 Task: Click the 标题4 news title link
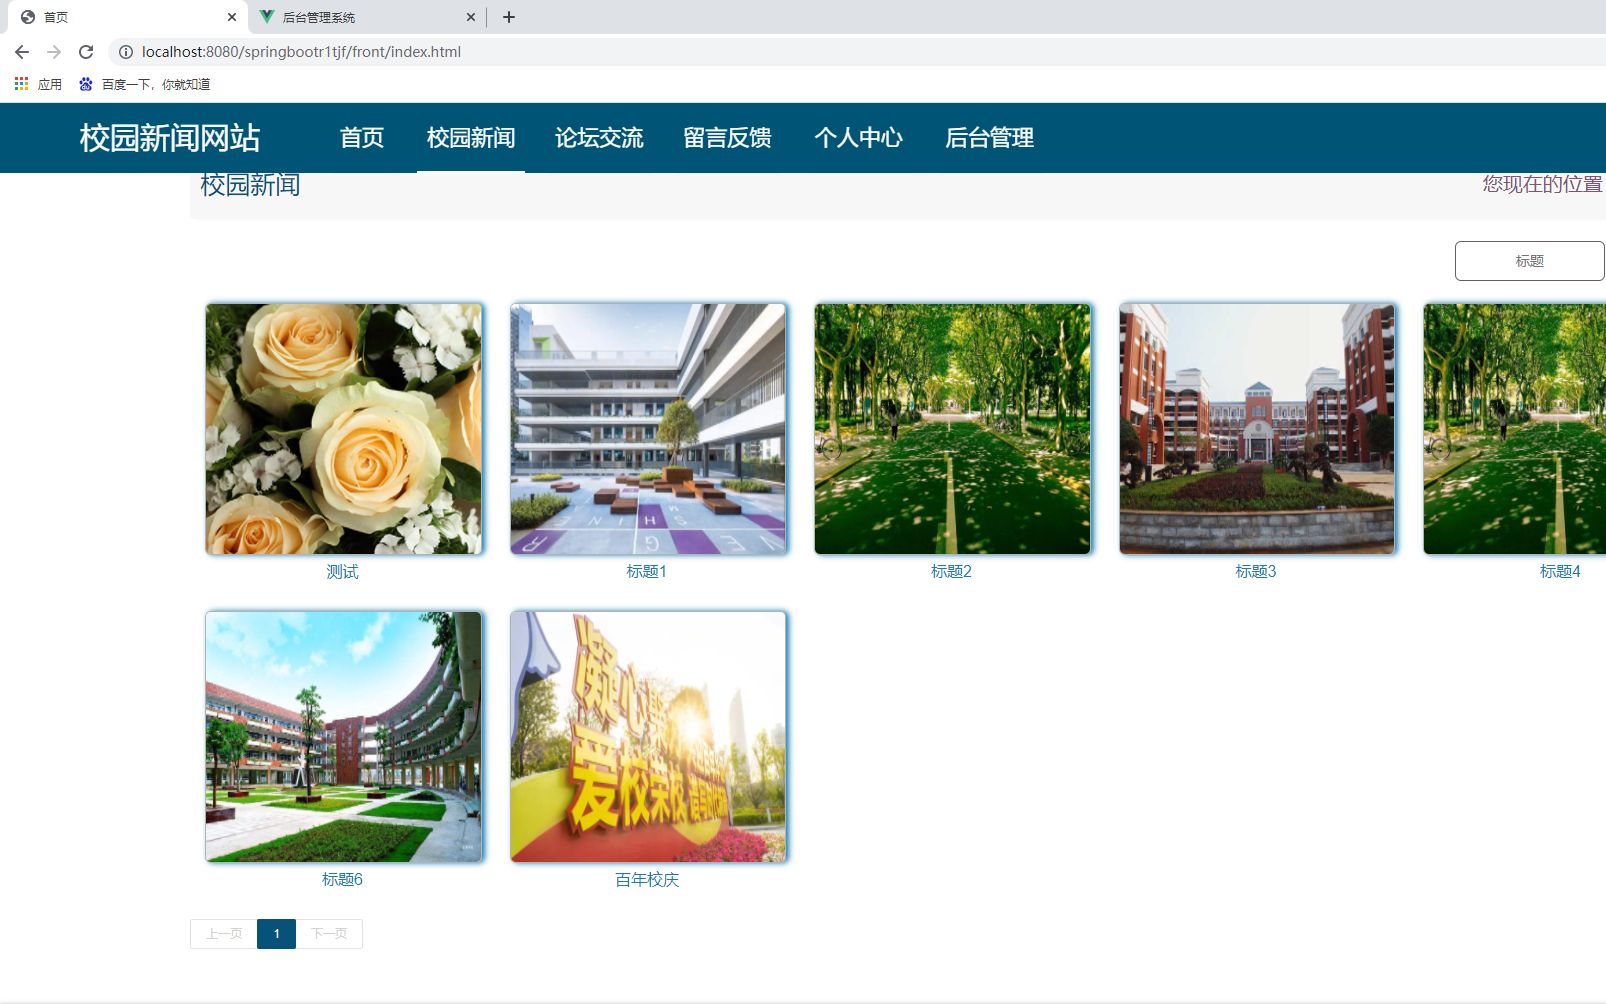1560,572
